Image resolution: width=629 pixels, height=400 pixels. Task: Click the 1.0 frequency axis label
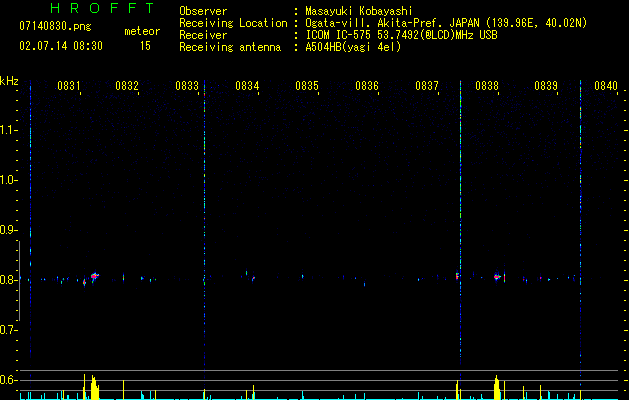9,180
